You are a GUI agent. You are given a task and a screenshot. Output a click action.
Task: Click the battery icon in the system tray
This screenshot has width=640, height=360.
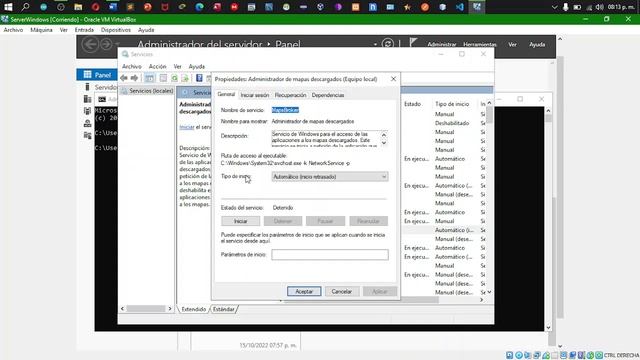tap(577, 7)
